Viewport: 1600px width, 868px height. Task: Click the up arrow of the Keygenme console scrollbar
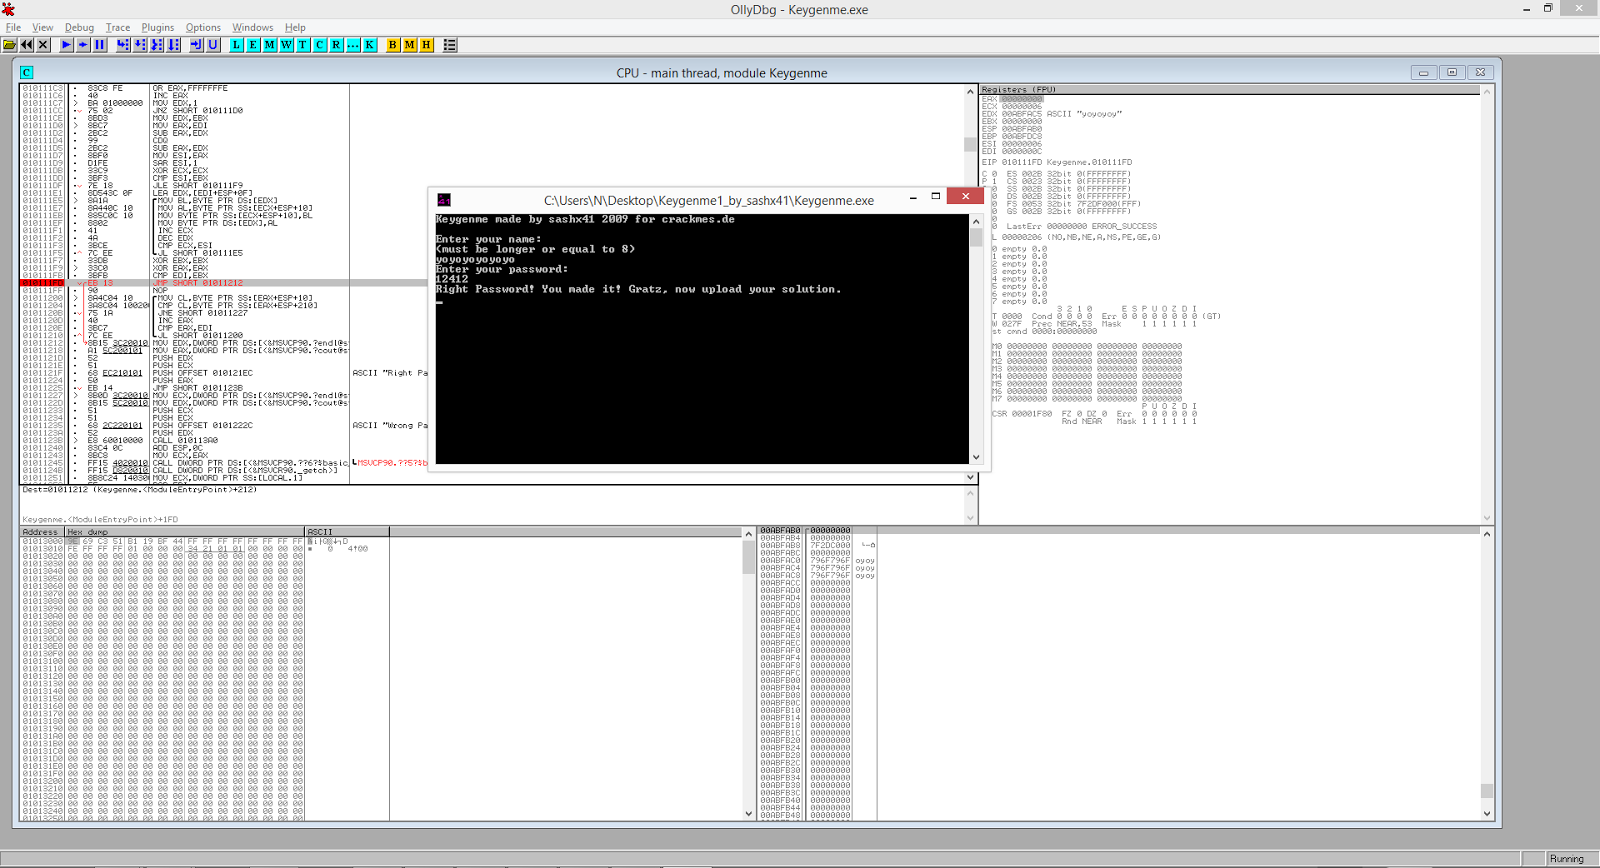point(976,222)
